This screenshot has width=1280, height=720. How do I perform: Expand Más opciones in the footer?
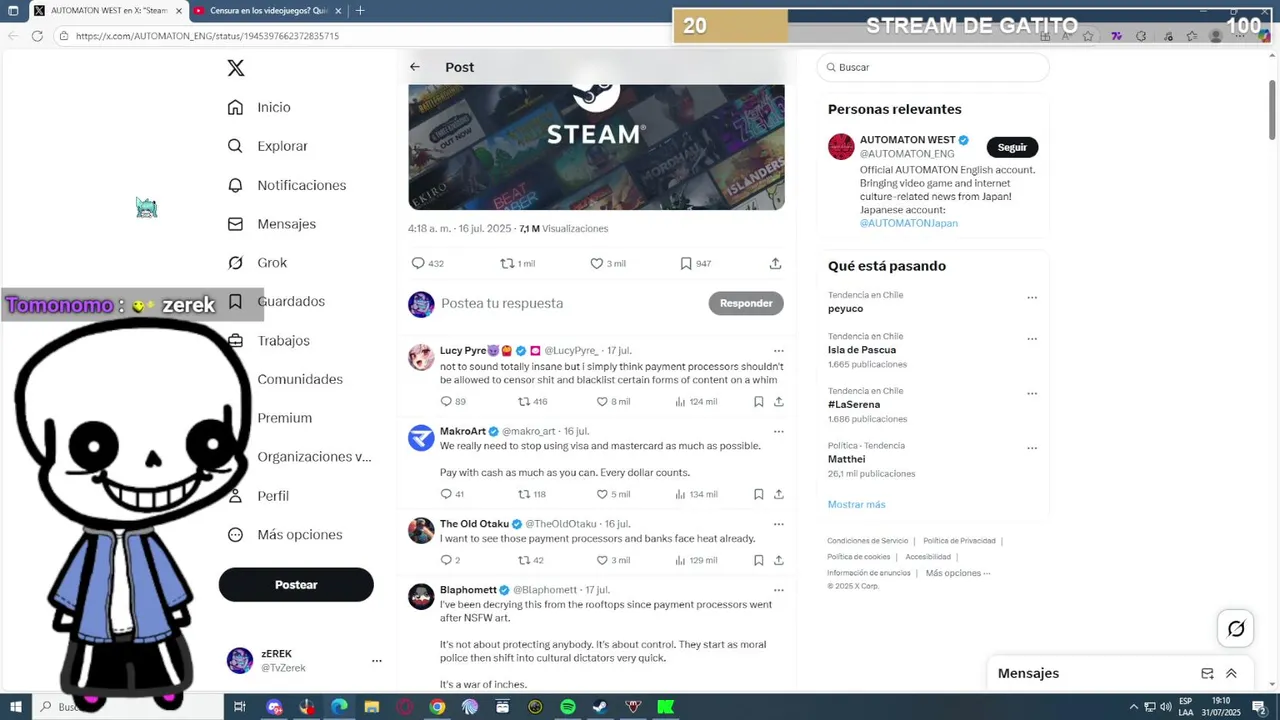pos(958,573)
